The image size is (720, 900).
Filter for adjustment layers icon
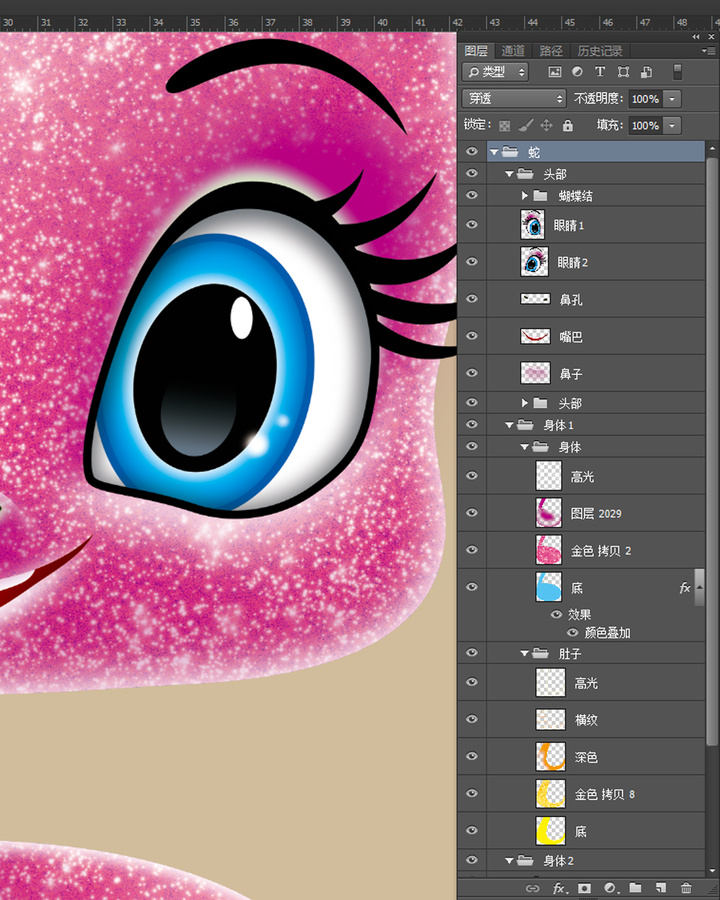click(578, 72)
